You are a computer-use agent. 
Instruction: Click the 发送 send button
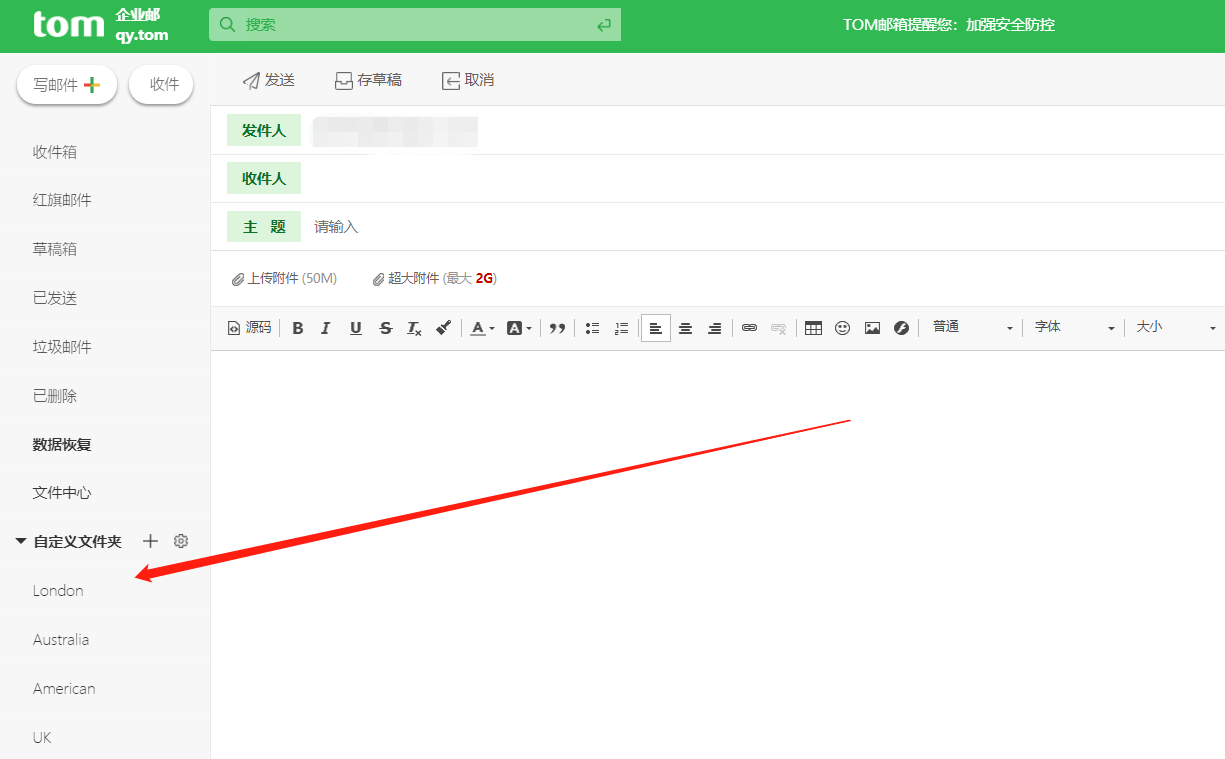(x=267, y=80)
